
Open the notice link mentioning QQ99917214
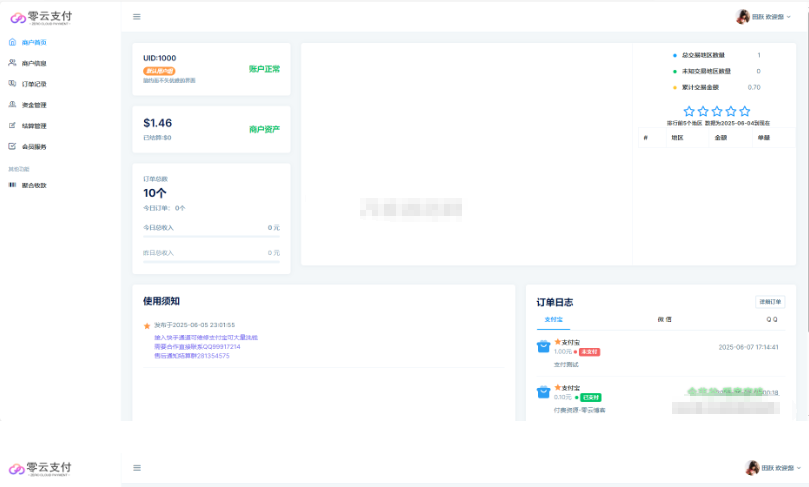tap(197, 347)
